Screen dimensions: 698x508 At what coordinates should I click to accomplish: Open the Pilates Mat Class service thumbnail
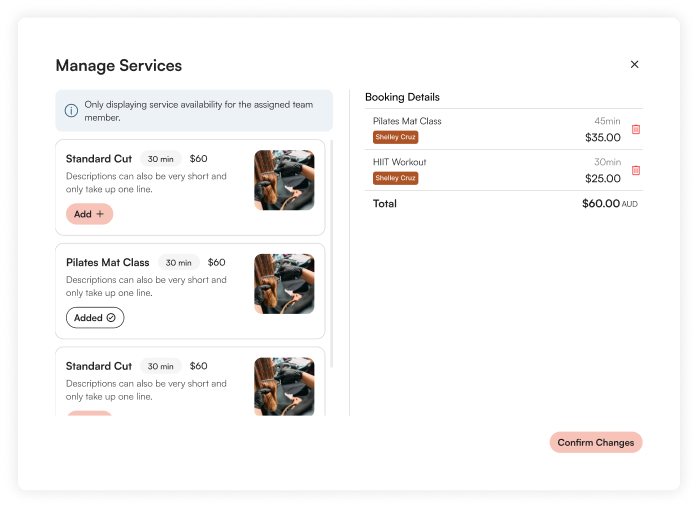point(284,284)
